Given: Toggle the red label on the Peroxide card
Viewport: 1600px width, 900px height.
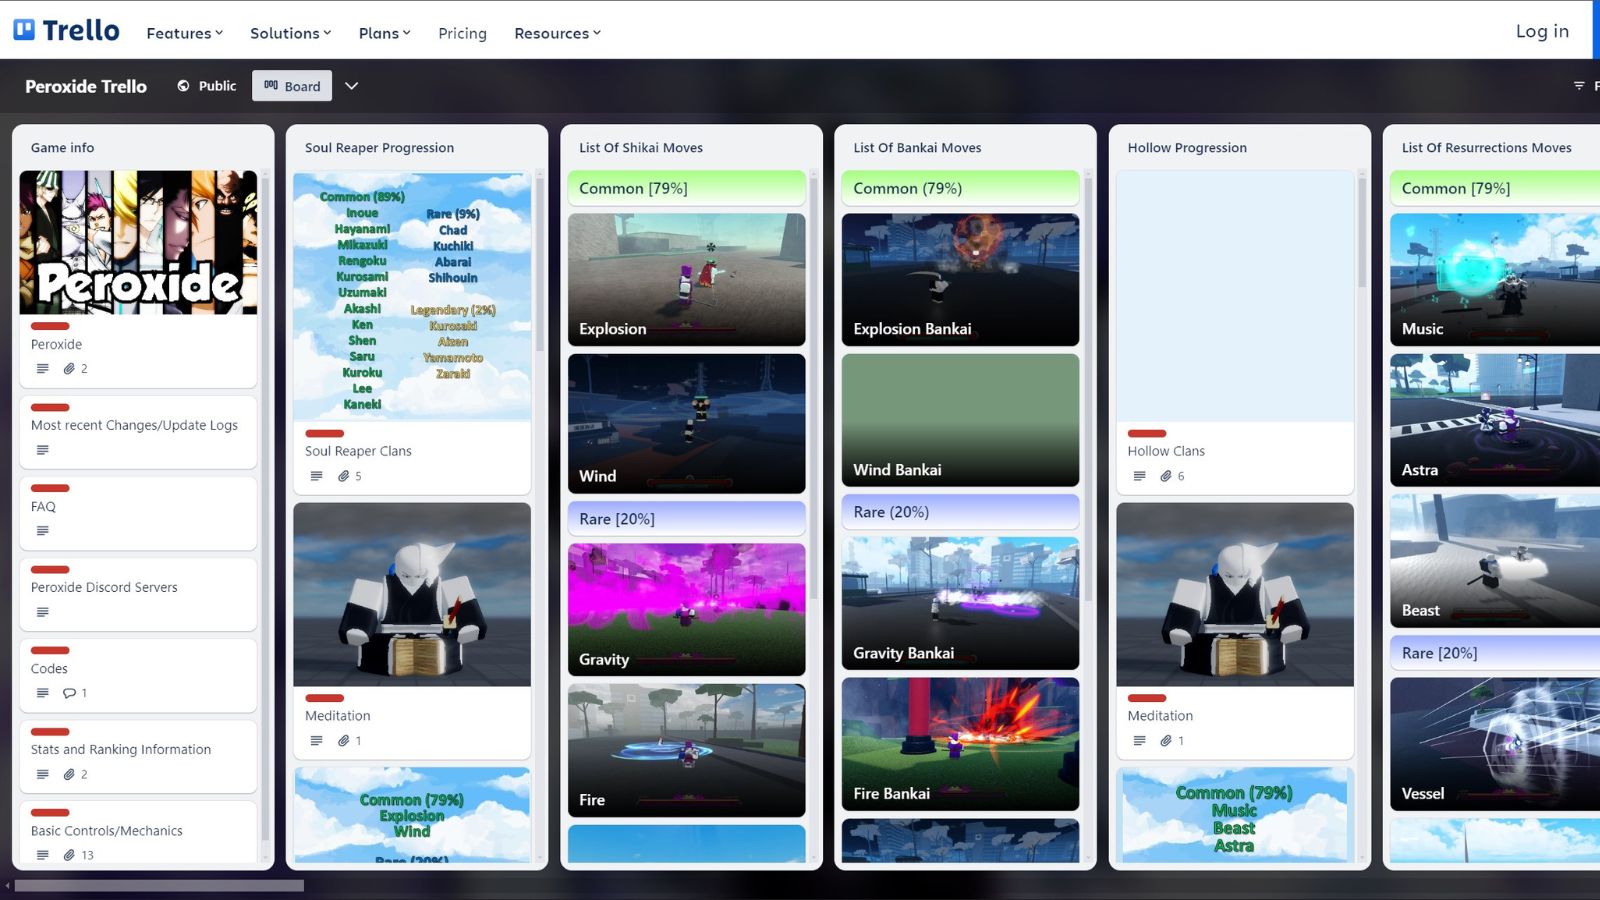Looking at the screenshot, I should coord(50,326).
